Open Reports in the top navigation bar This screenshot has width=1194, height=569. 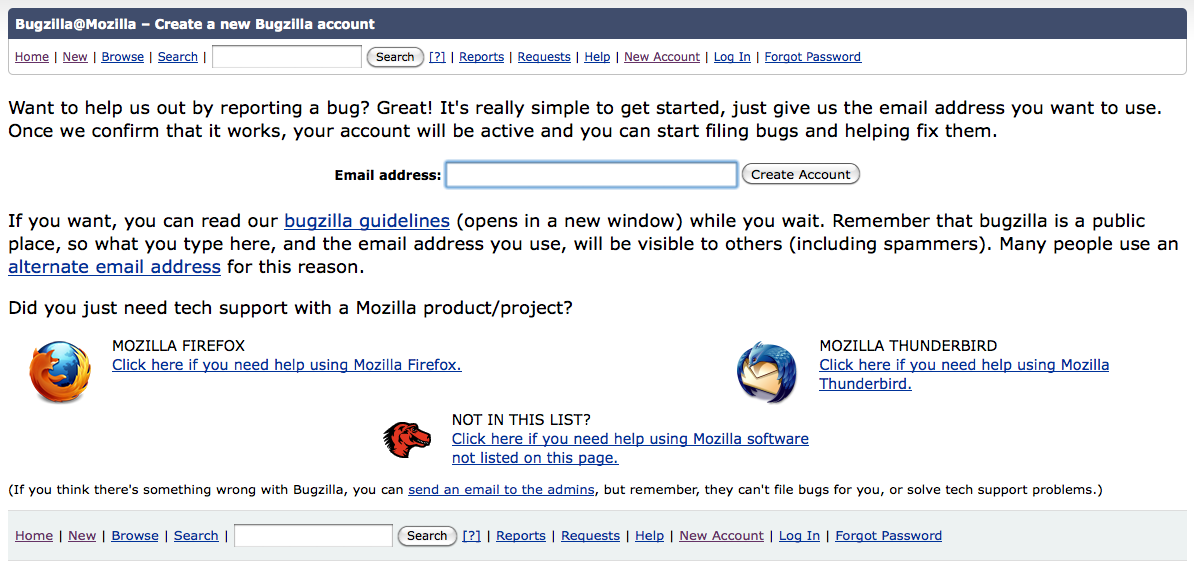point(481,57)
